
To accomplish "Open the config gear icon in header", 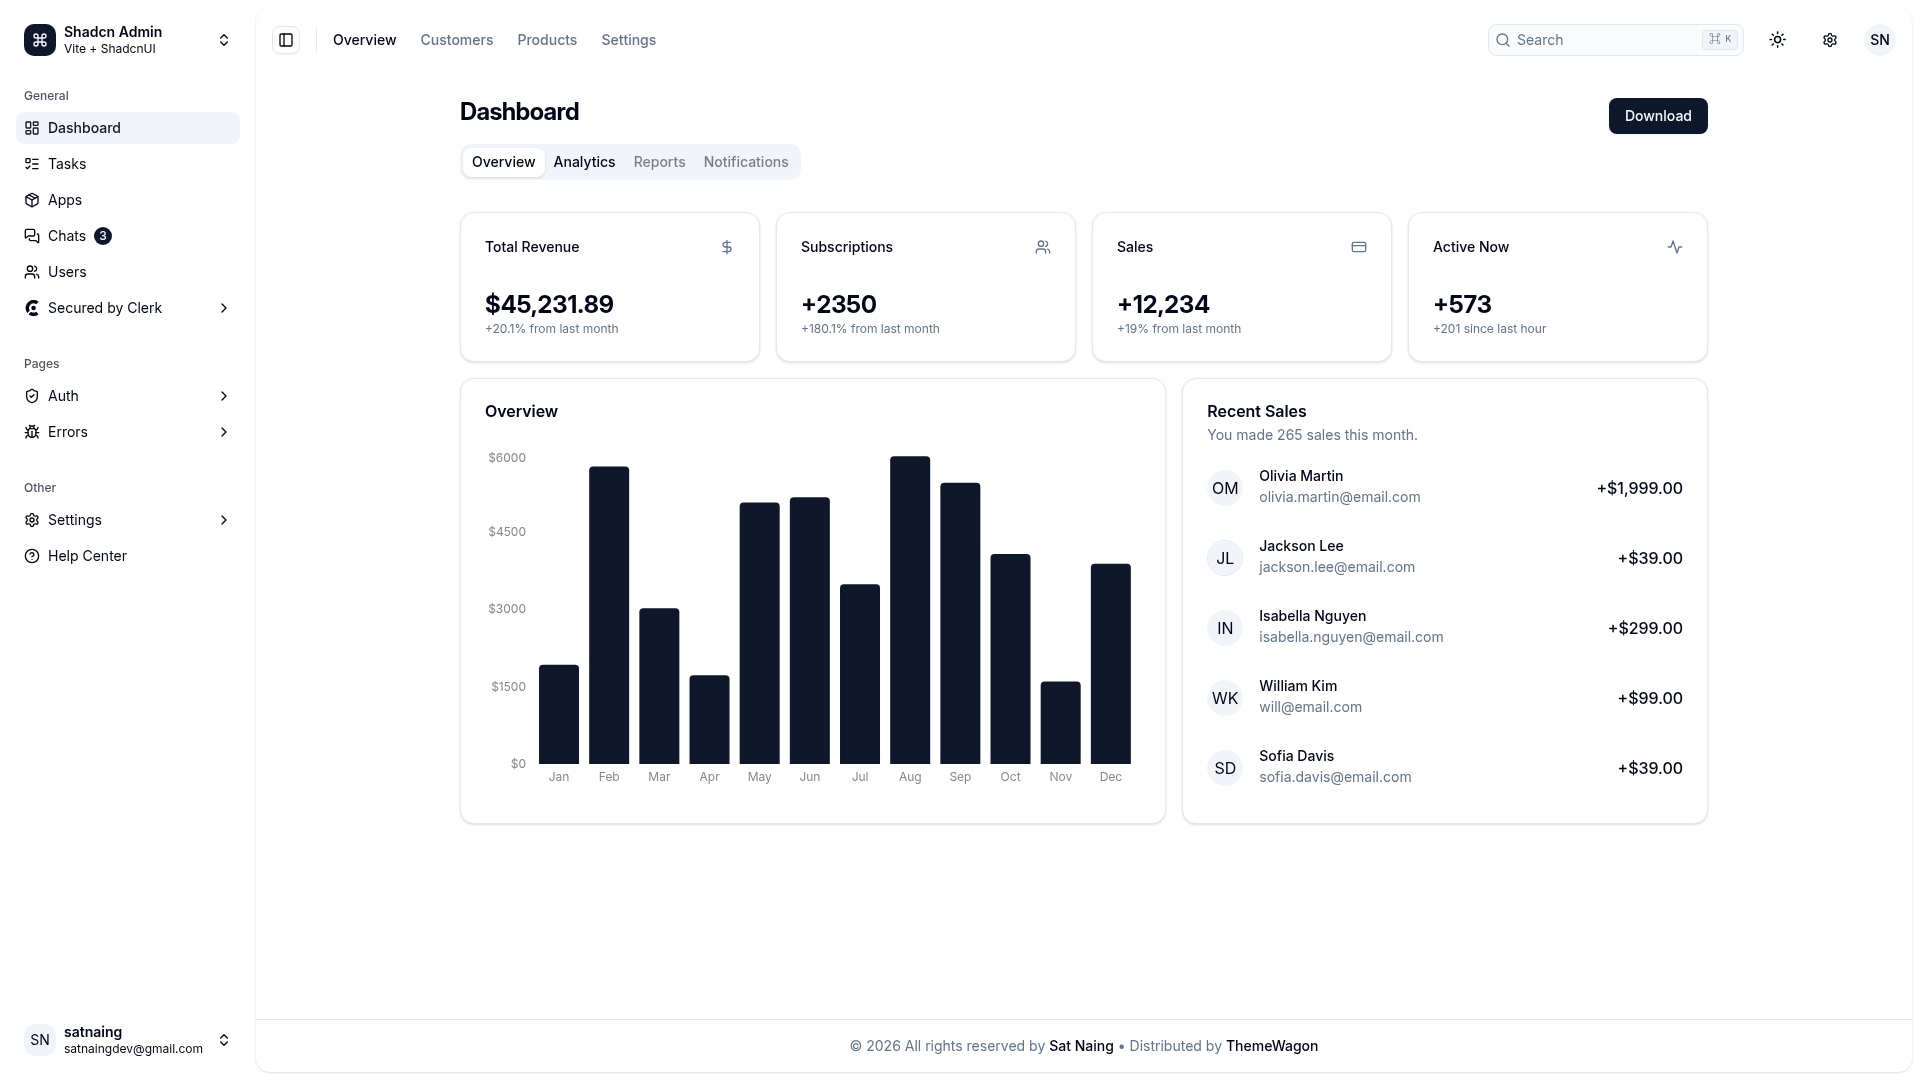I will coord(1829,40).
